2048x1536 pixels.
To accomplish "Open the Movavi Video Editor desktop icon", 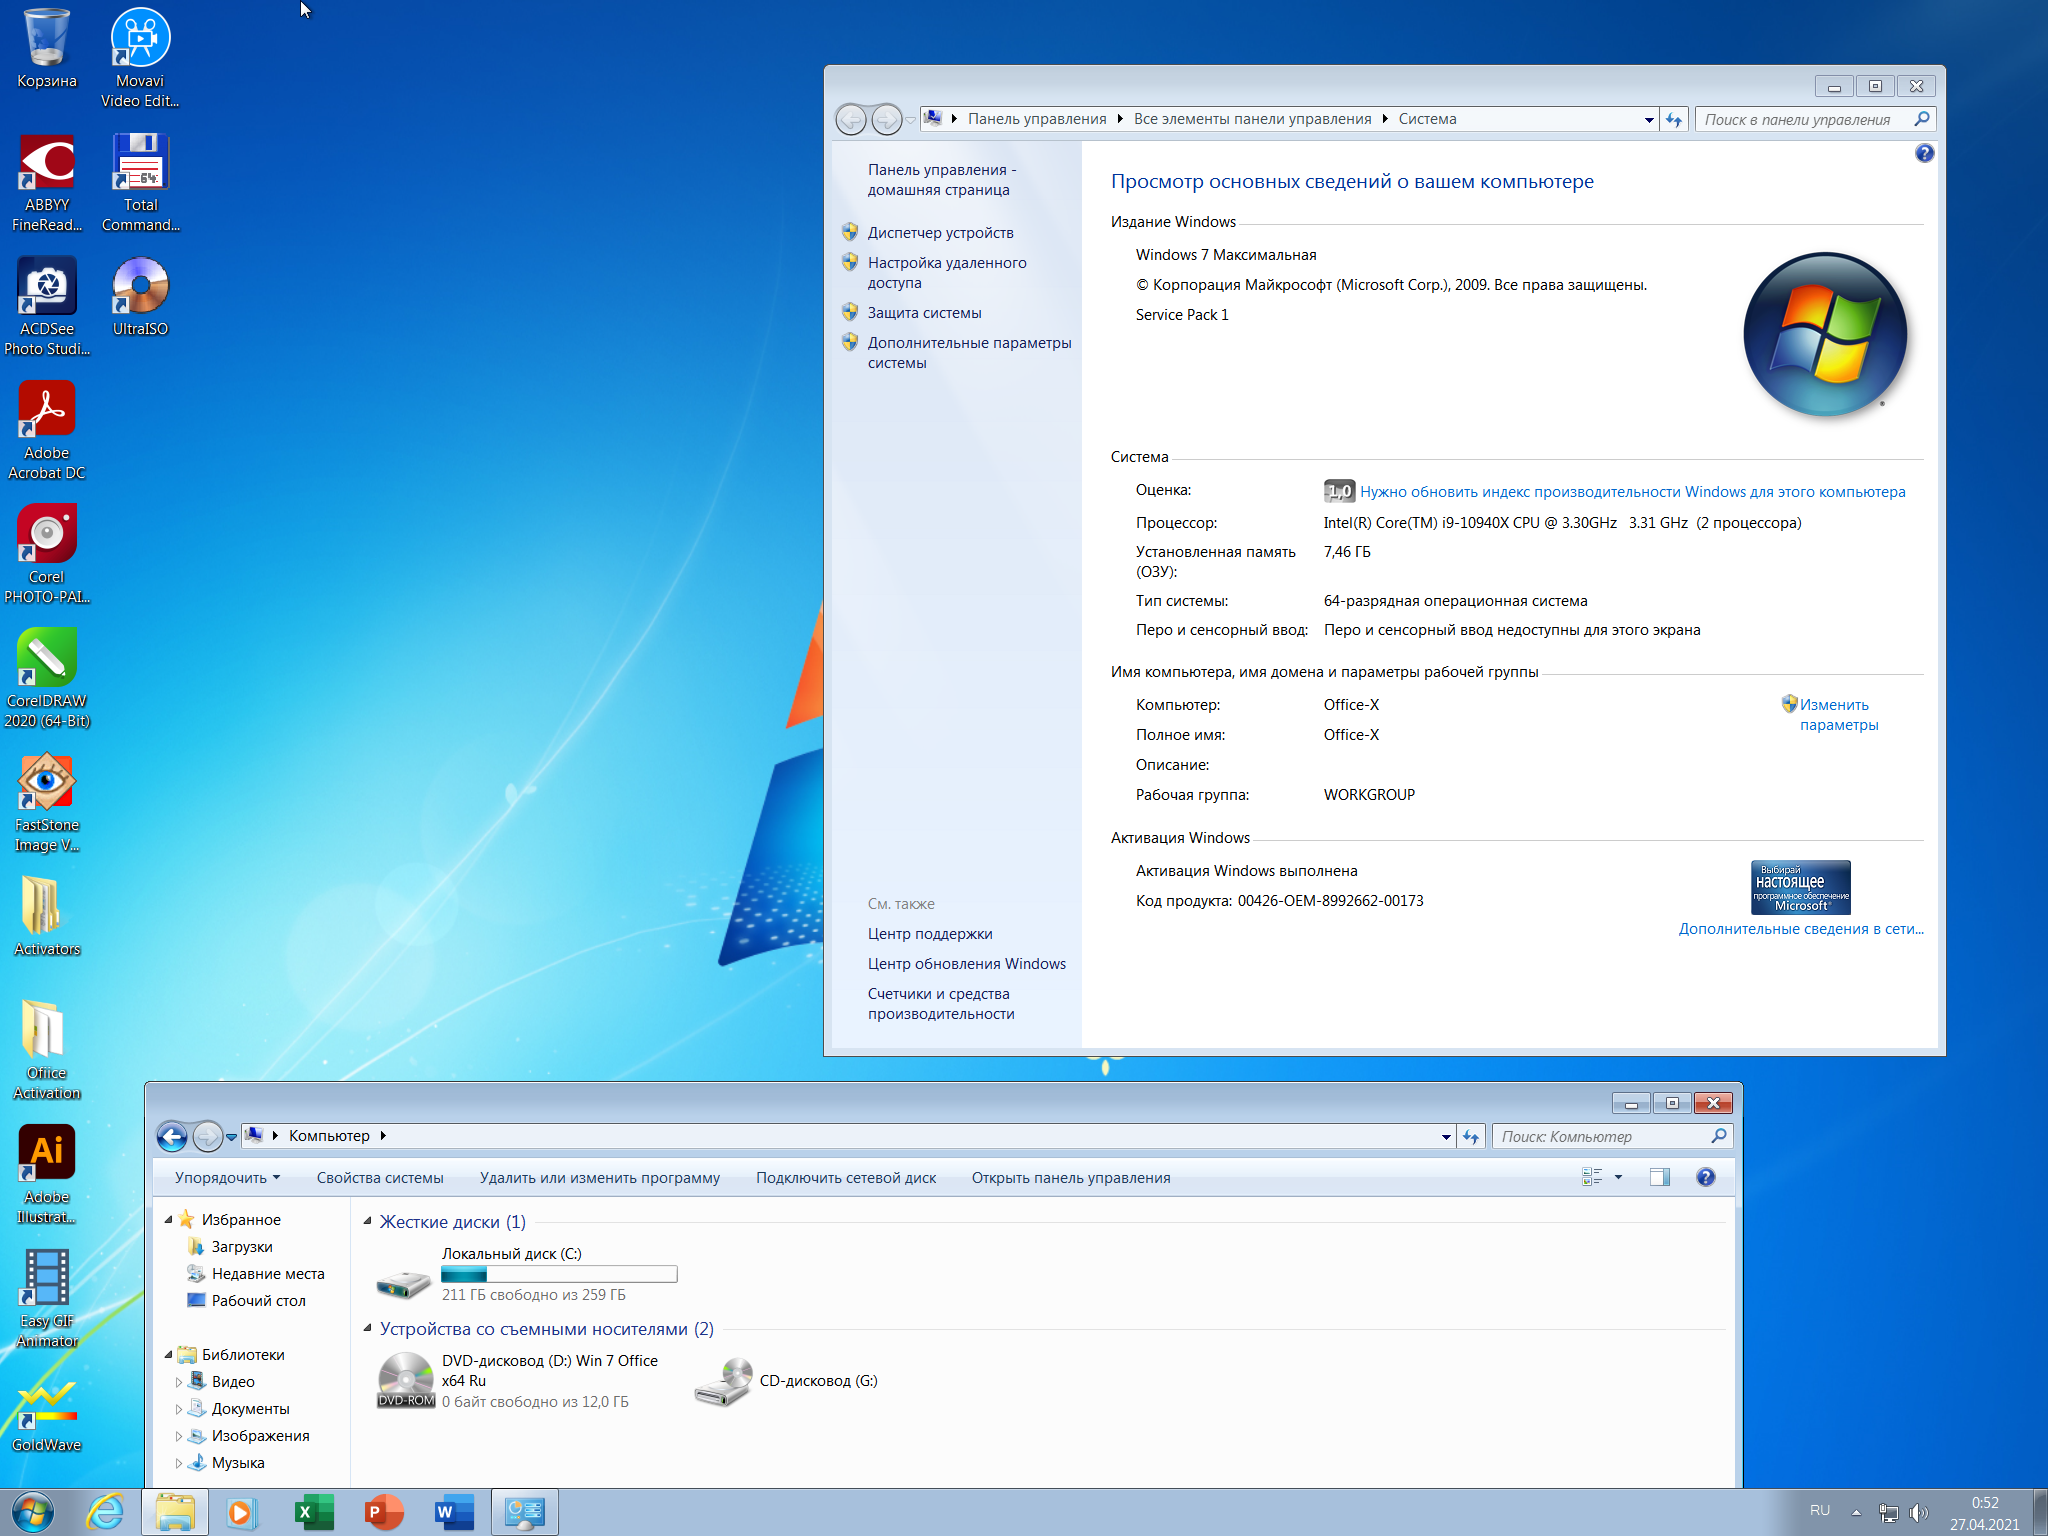I will click(x=140, y=57).
